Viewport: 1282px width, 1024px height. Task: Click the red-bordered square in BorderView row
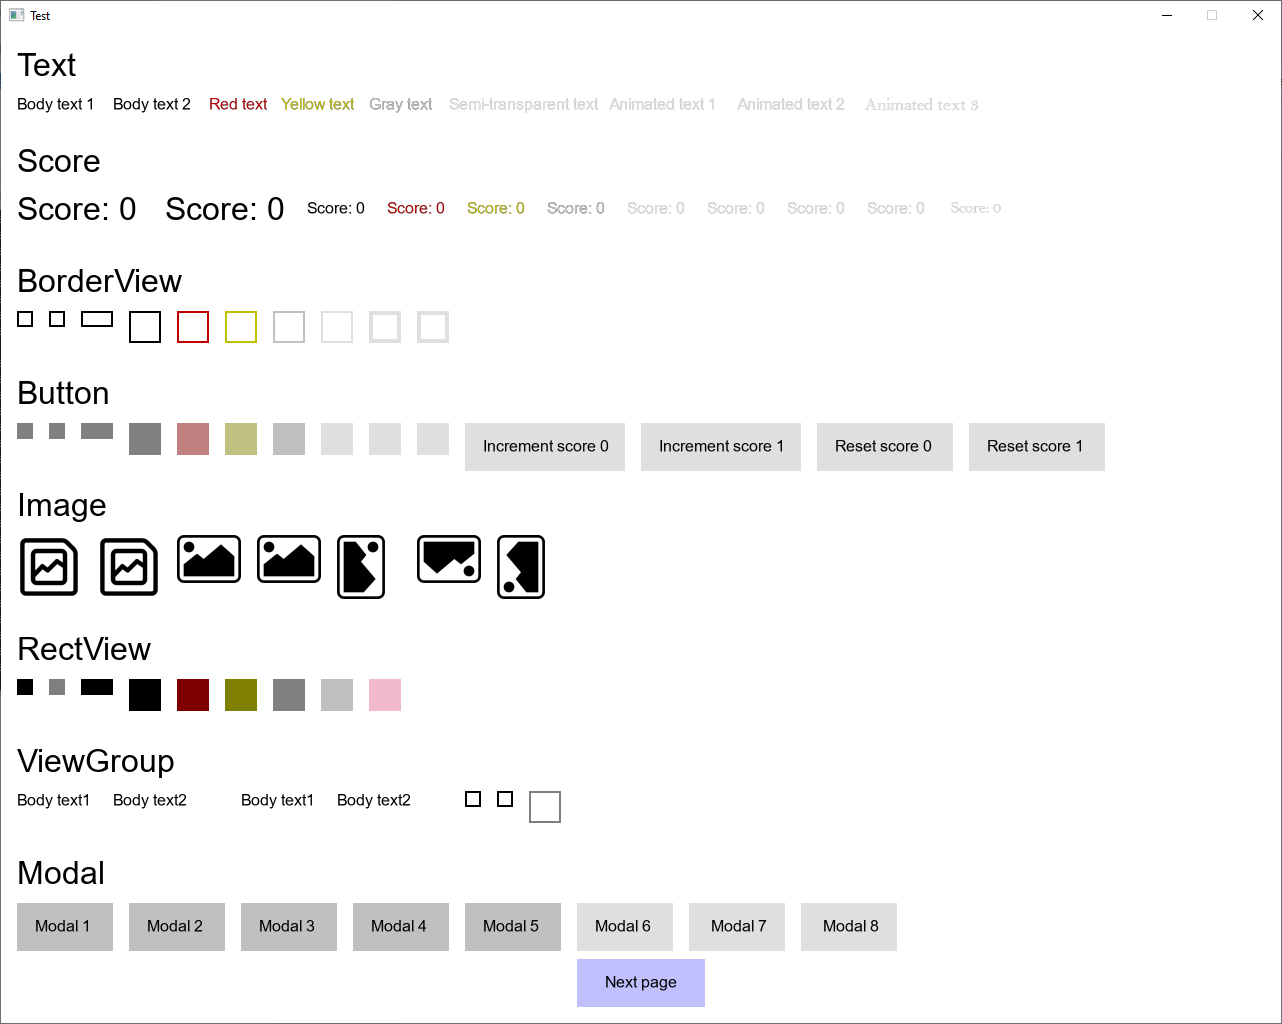(193, 327)
